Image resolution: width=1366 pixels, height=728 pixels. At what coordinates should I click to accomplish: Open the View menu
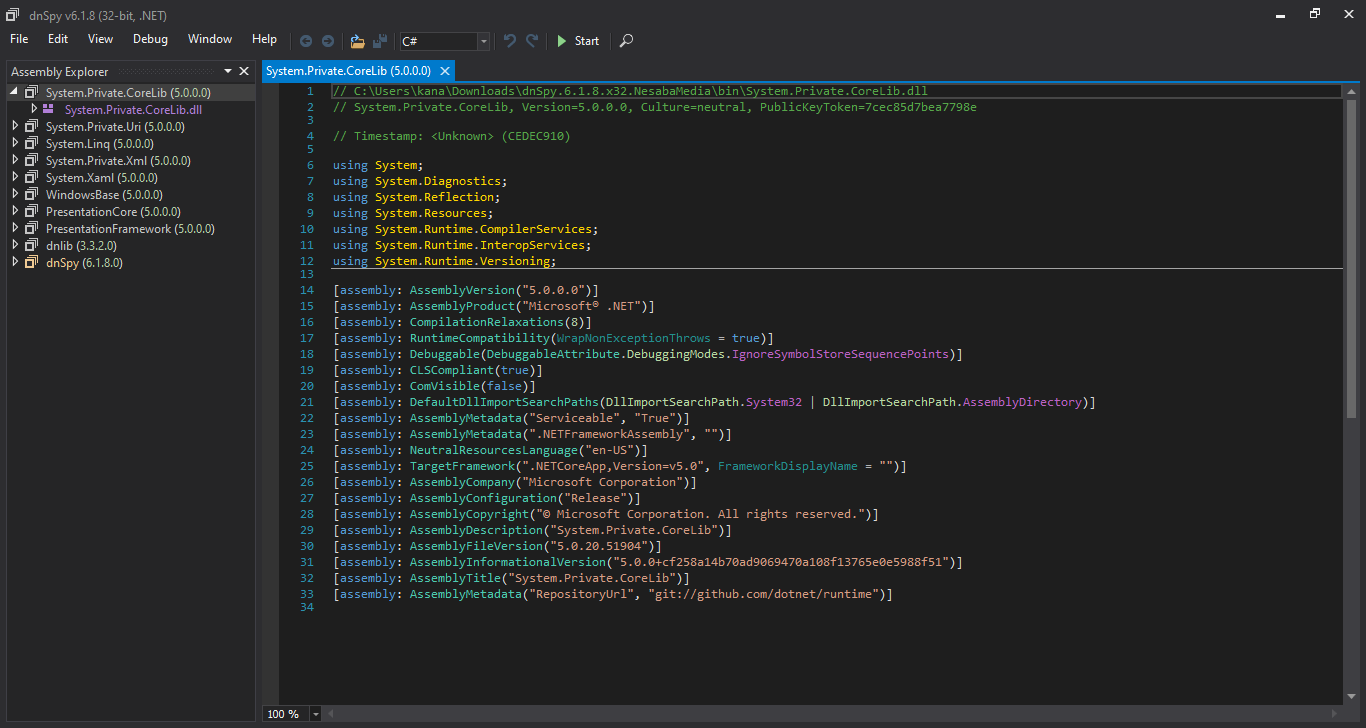point(100,39)
